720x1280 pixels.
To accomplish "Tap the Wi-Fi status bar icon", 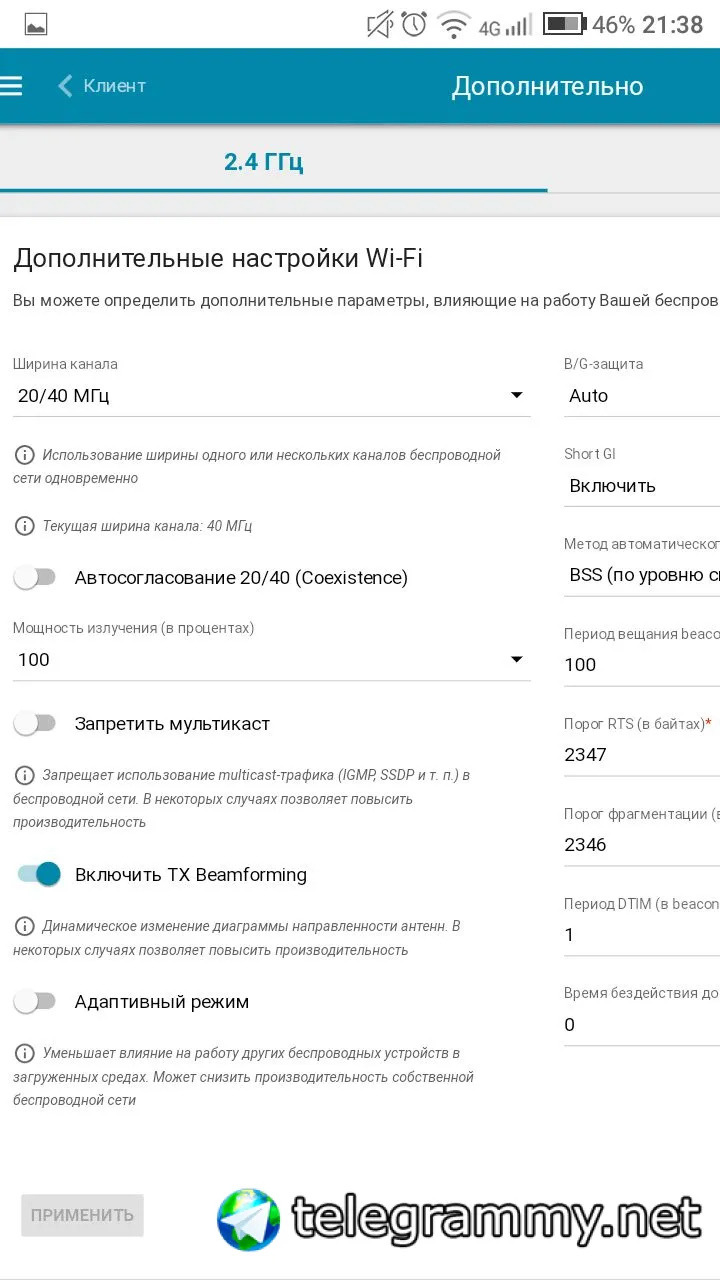I will [454, 24].
